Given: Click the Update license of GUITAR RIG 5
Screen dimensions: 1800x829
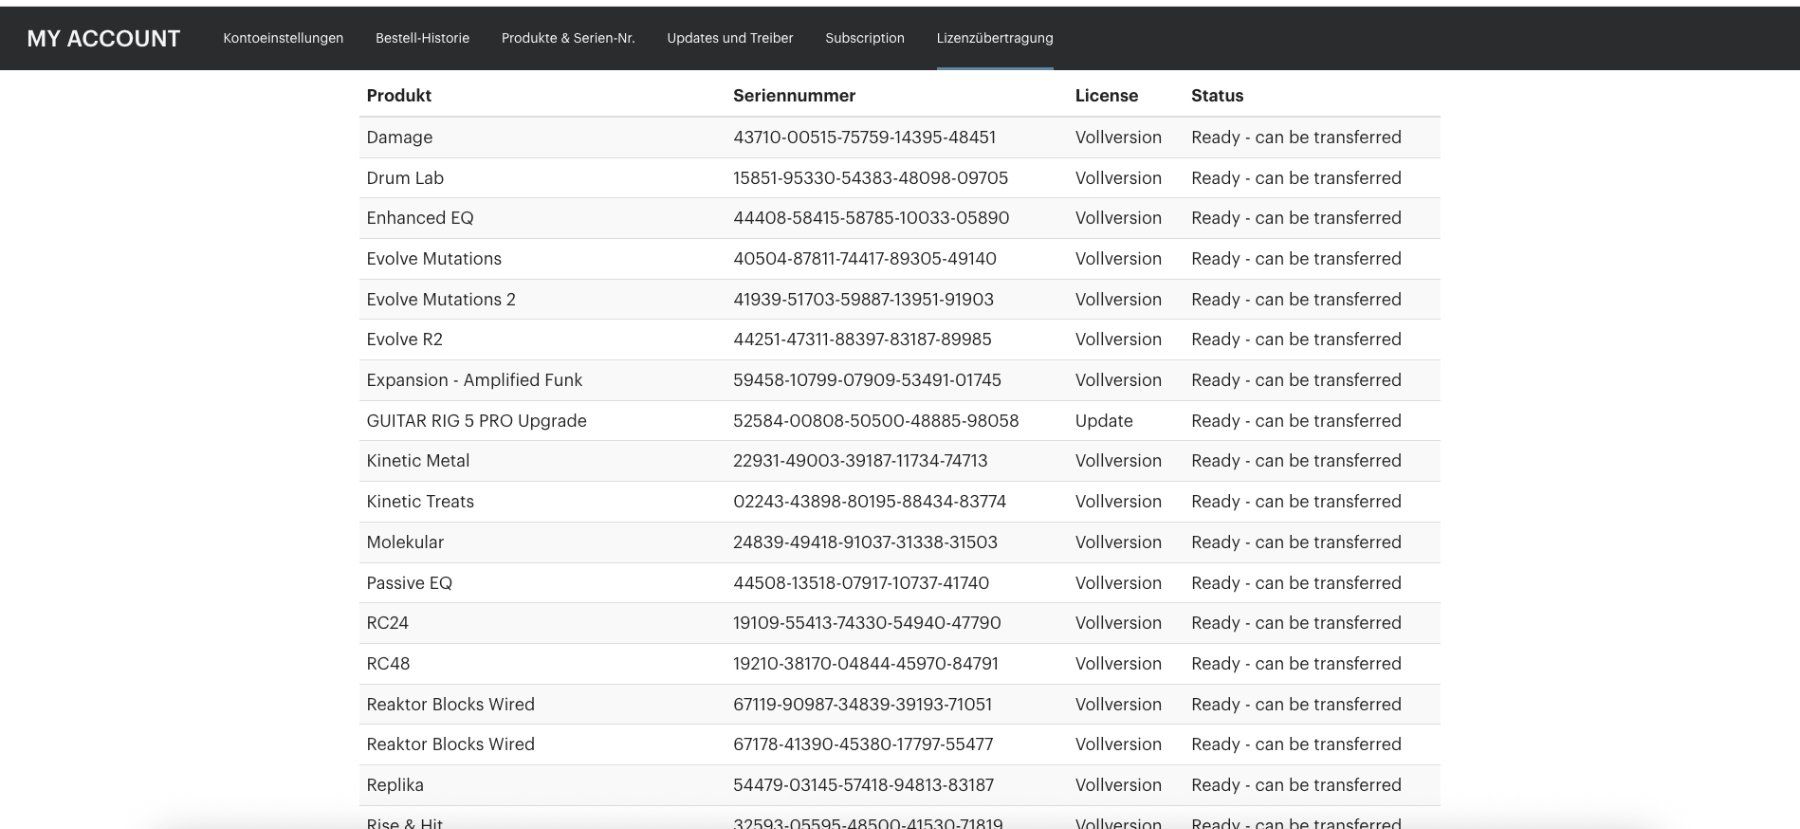Looking at the screenshot, I should coord(1104,421).
